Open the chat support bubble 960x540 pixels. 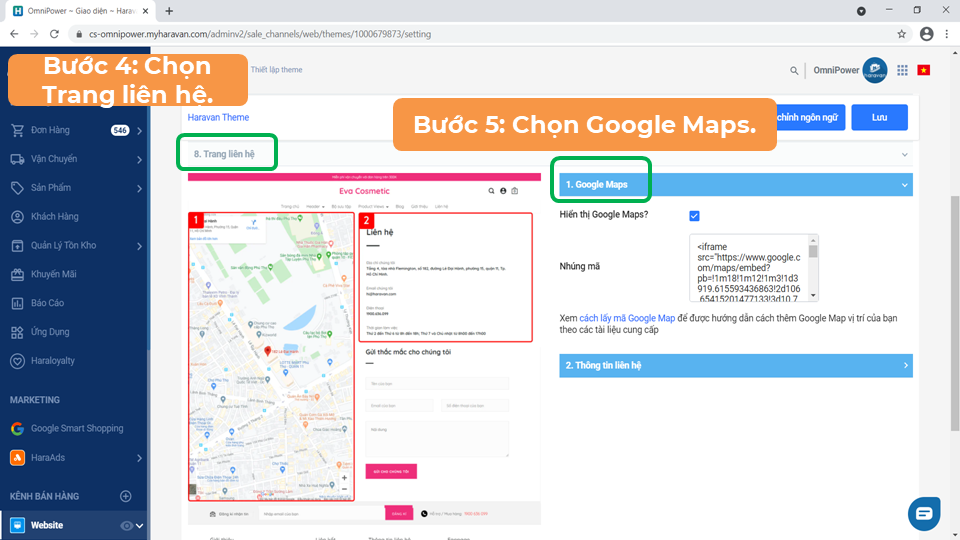click(x=923, y=513)
